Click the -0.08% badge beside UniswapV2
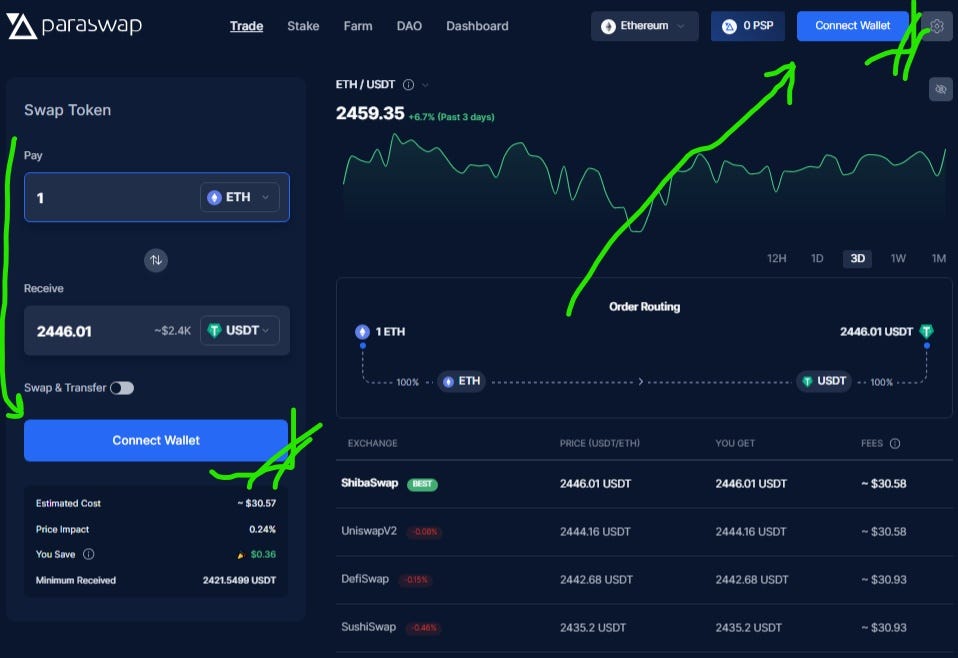Screen dimensions: 958x658 [x=425, y=532]
